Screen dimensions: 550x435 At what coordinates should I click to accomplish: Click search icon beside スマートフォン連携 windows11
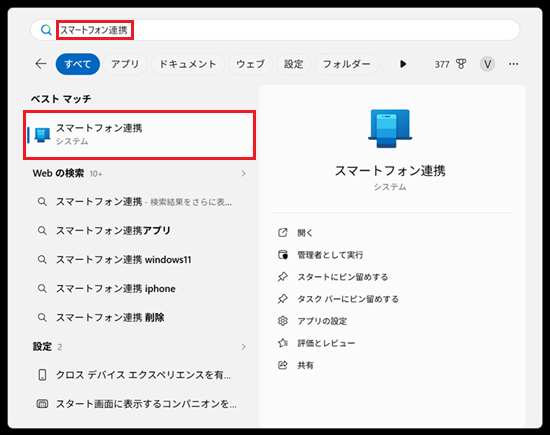[42, 260]
